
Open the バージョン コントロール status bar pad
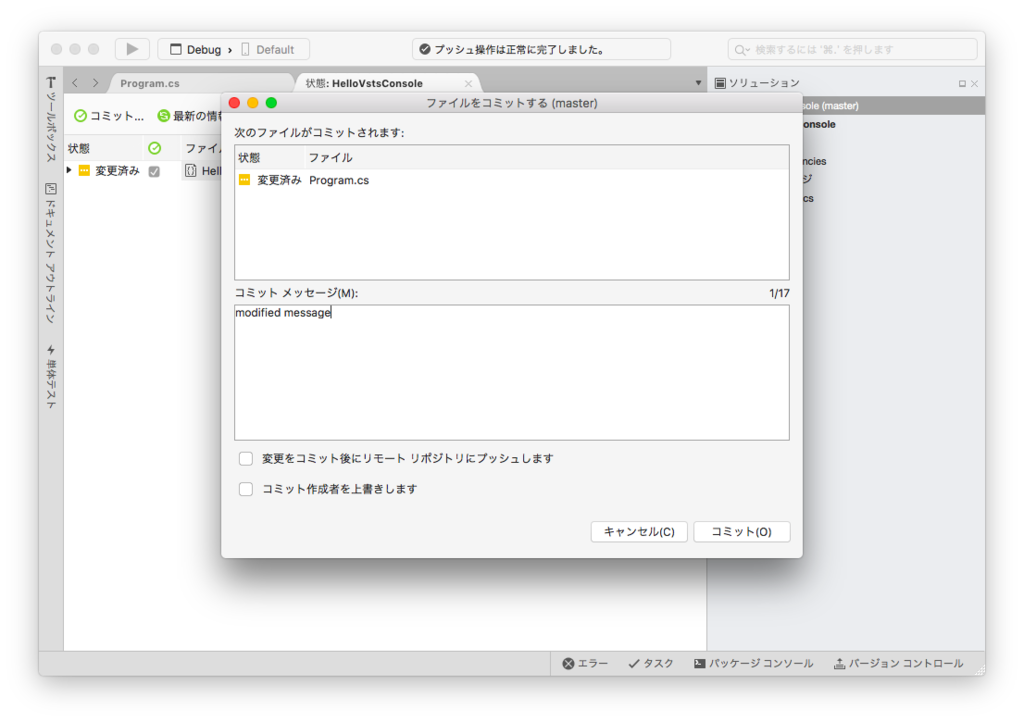[898, 663]
